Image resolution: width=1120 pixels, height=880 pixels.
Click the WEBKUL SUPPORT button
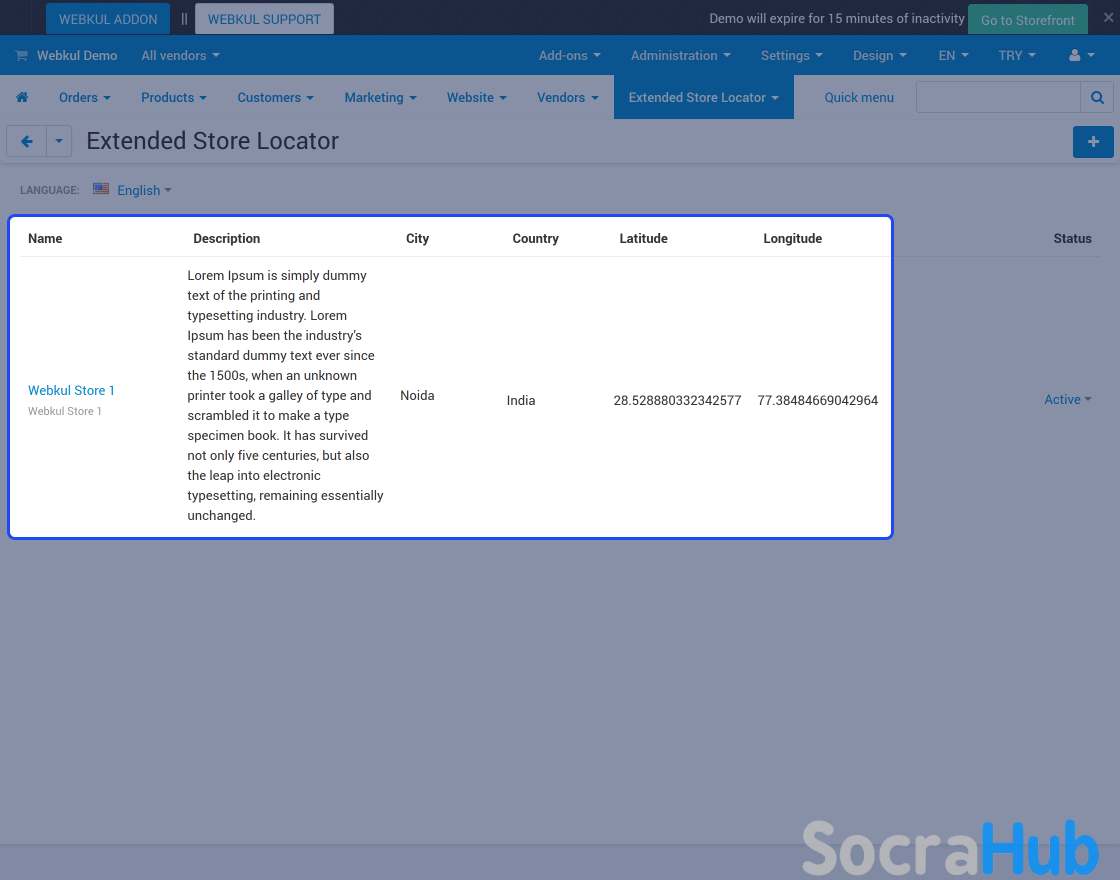[264, 19]
